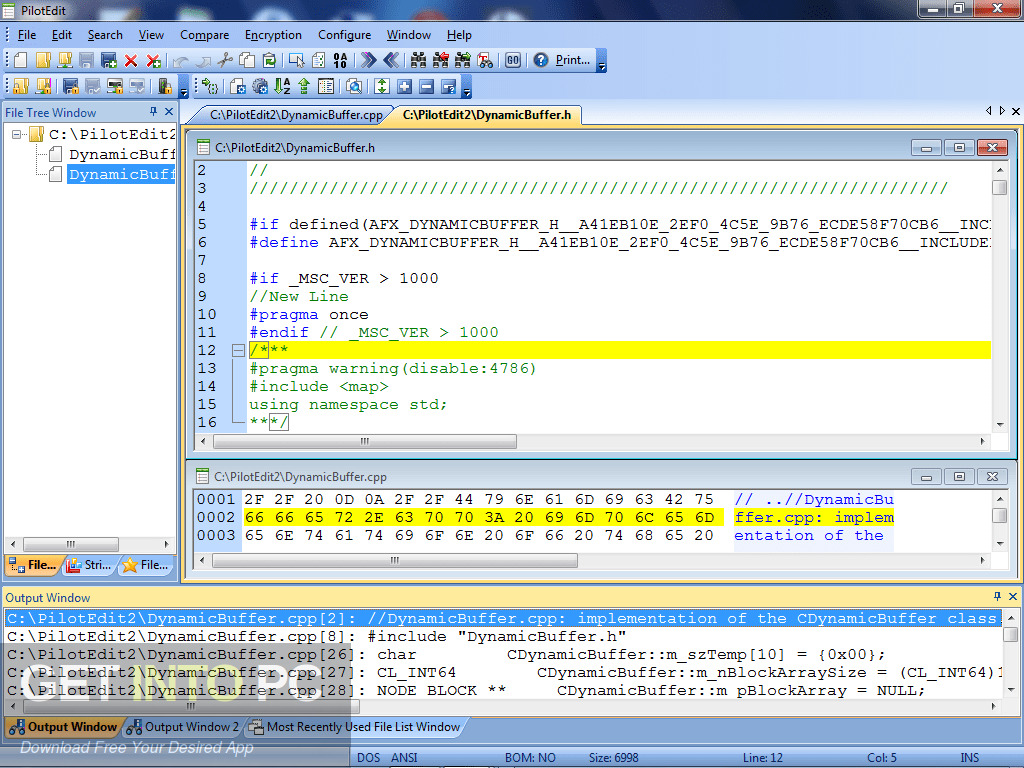
Task: Close the File Tree Window panel
Action: point(169,112)
